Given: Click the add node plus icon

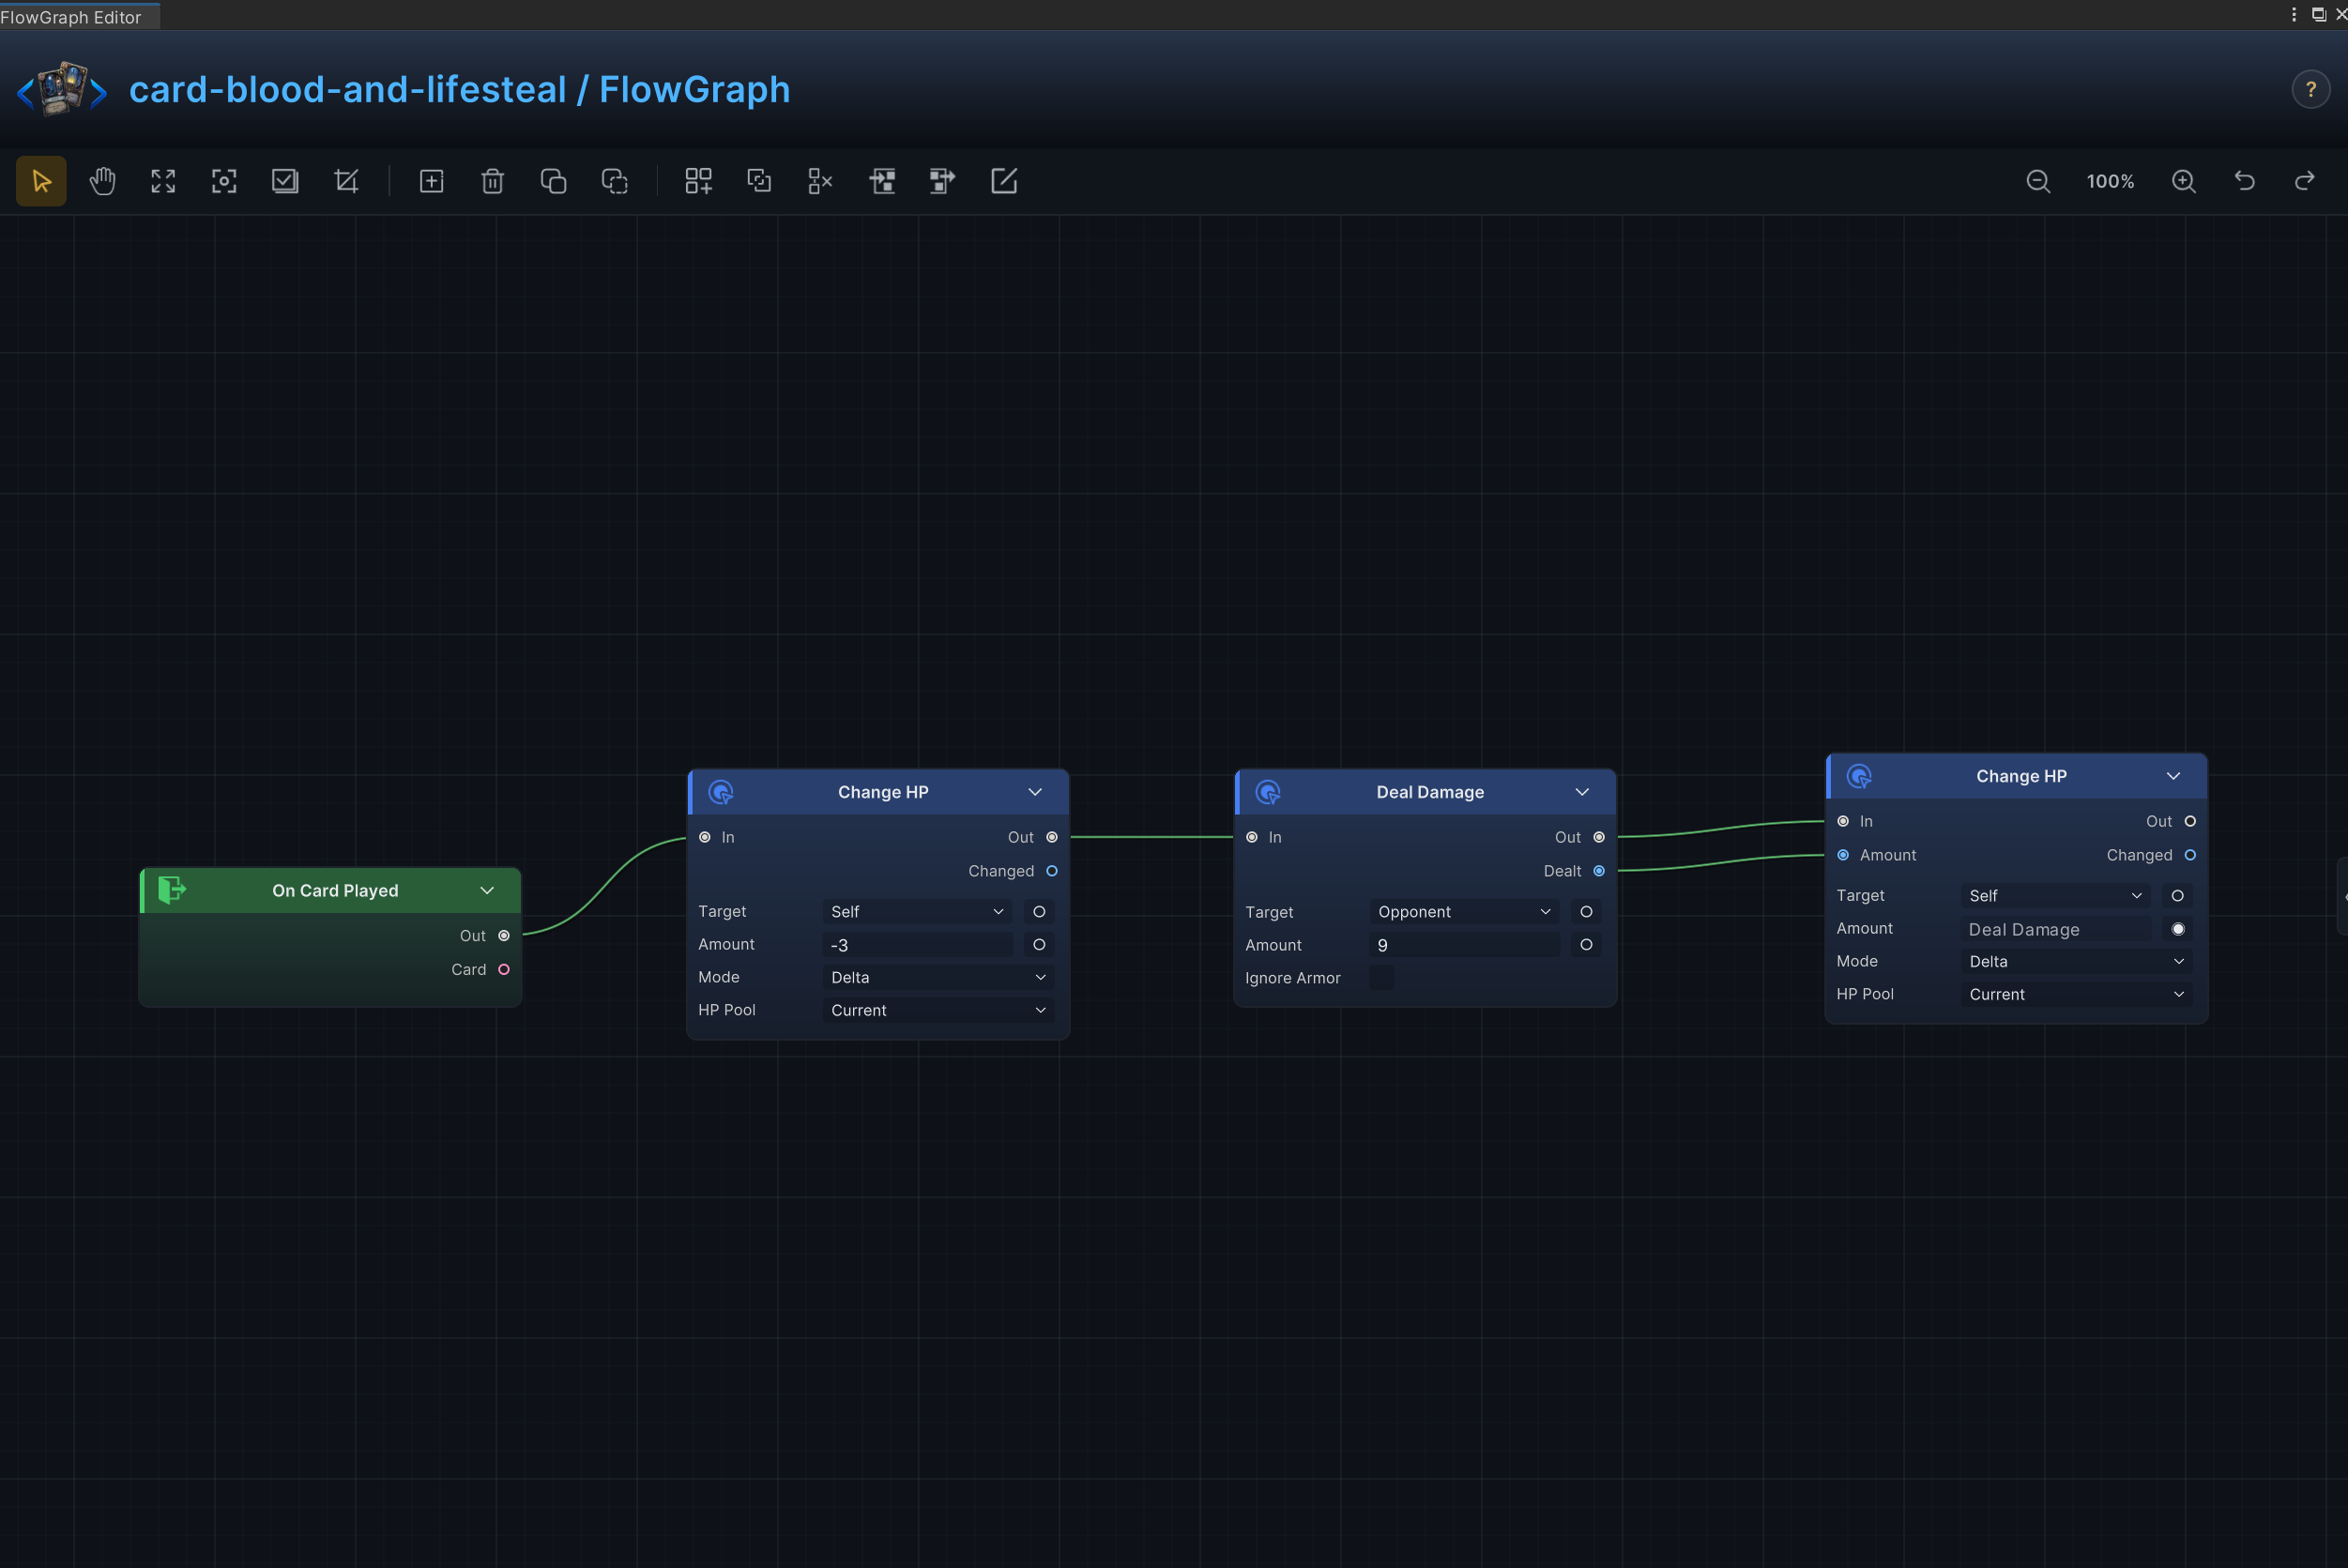Looking at the screenshot, I should tap(431, 181).
